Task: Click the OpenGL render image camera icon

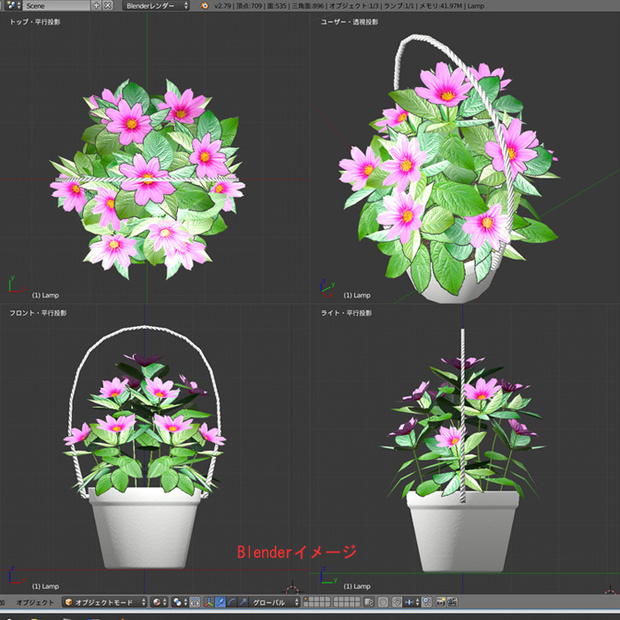Action: click(440, 602)
